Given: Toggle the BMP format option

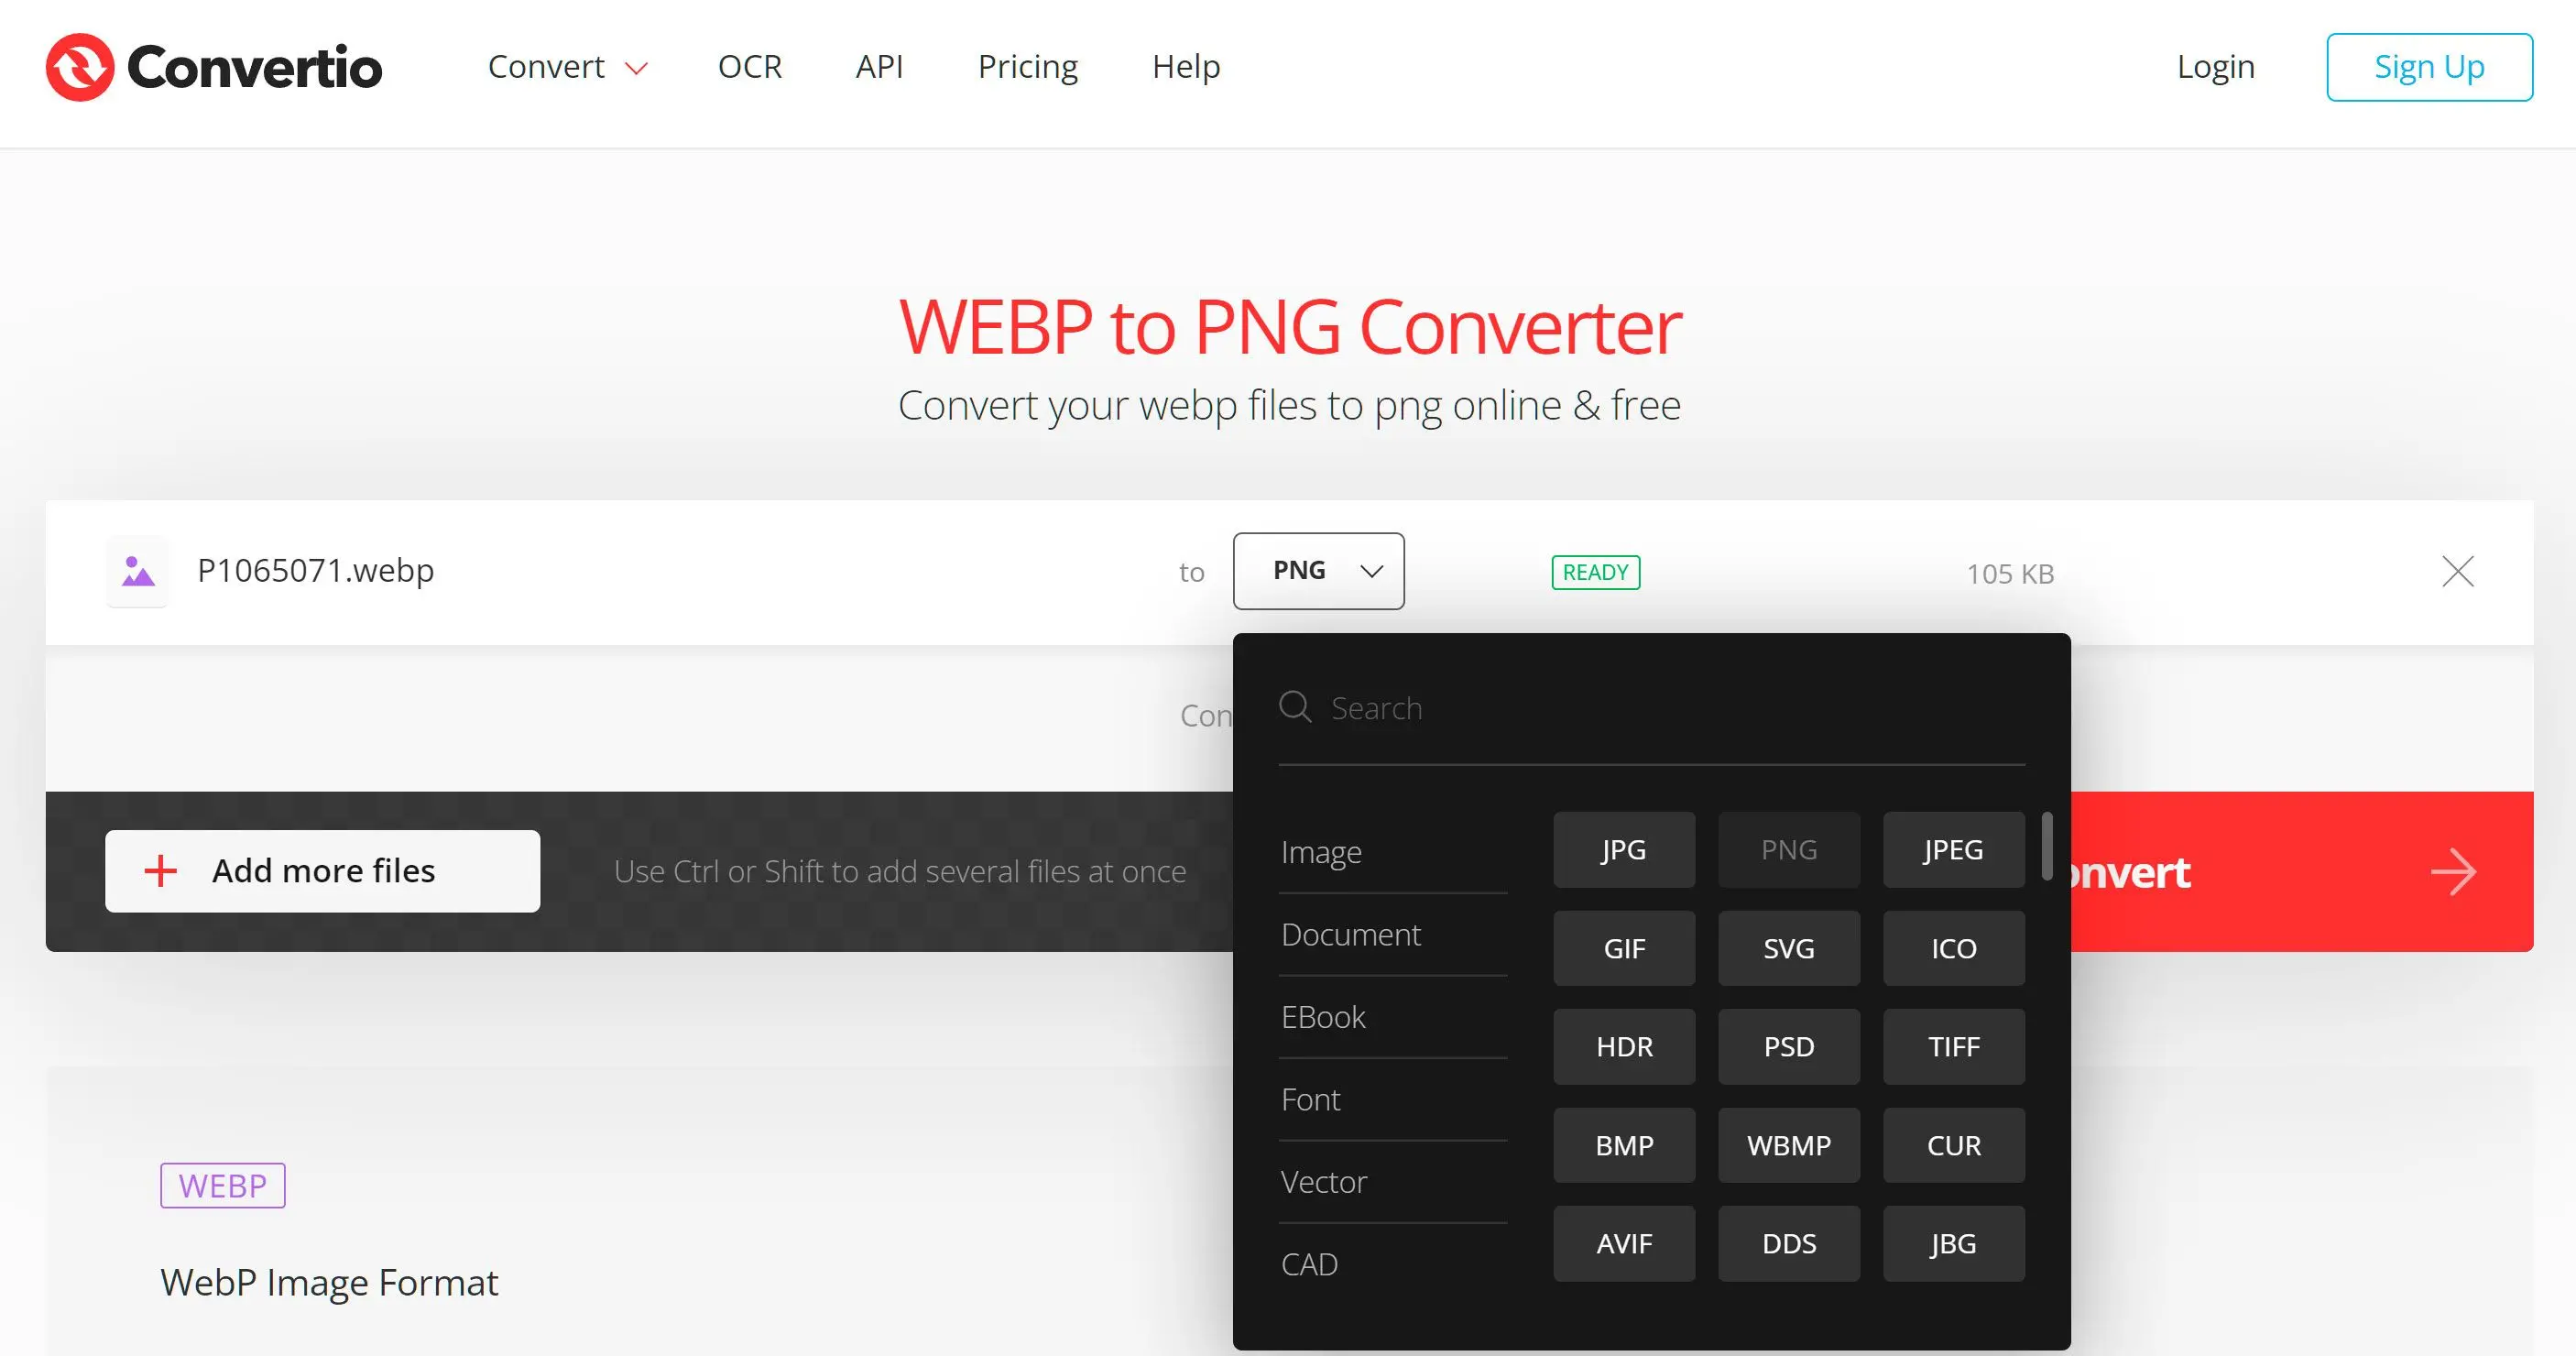Looking at the screenshot, I should [x=1623, y=1144].
